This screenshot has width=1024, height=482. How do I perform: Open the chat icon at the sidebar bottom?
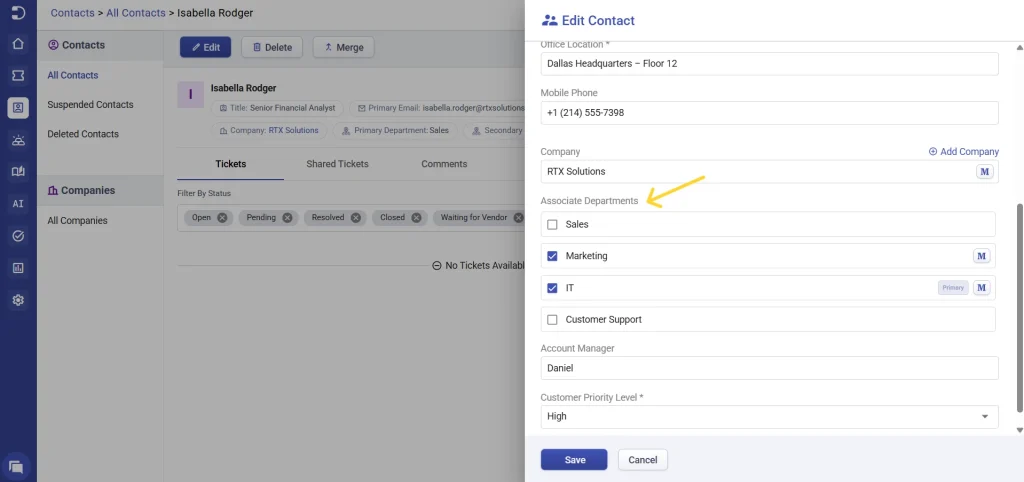point(16,466)
